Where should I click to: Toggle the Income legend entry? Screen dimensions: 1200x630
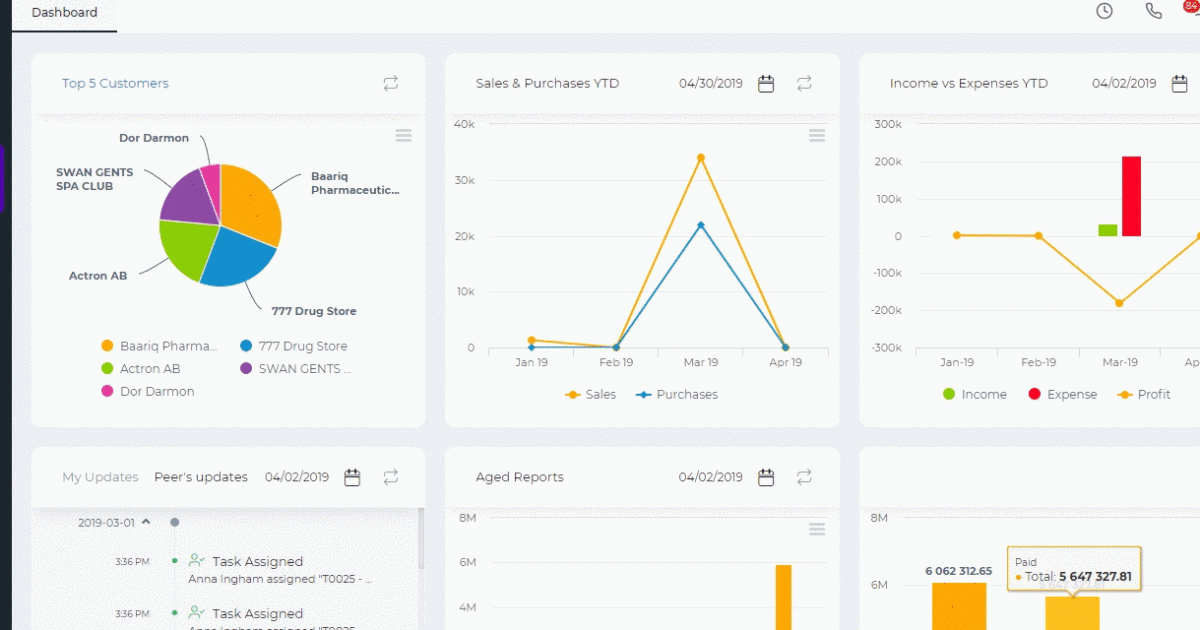(x=975, y=395)
